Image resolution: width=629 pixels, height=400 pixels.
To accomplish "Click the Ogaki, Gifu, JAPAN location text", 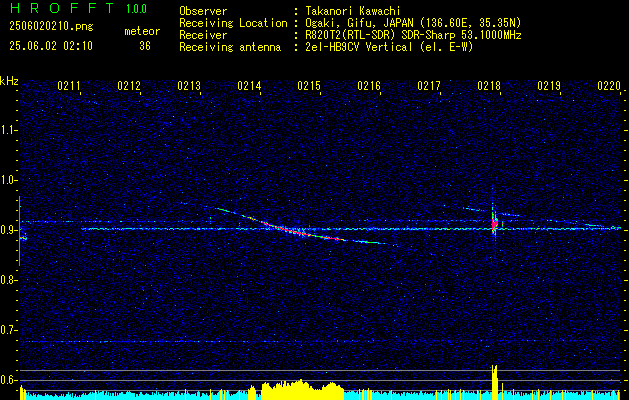I will pos(413,23).
